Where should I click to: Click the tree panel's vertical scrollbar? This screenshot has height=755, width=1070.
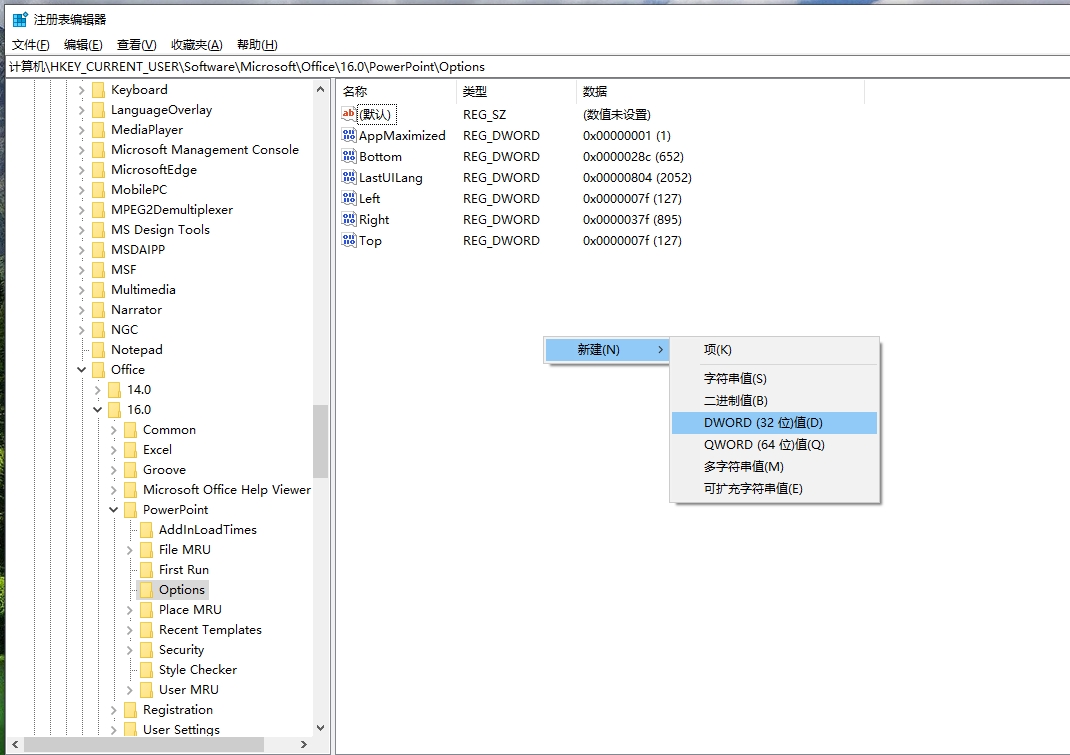[x=322, y=440]
